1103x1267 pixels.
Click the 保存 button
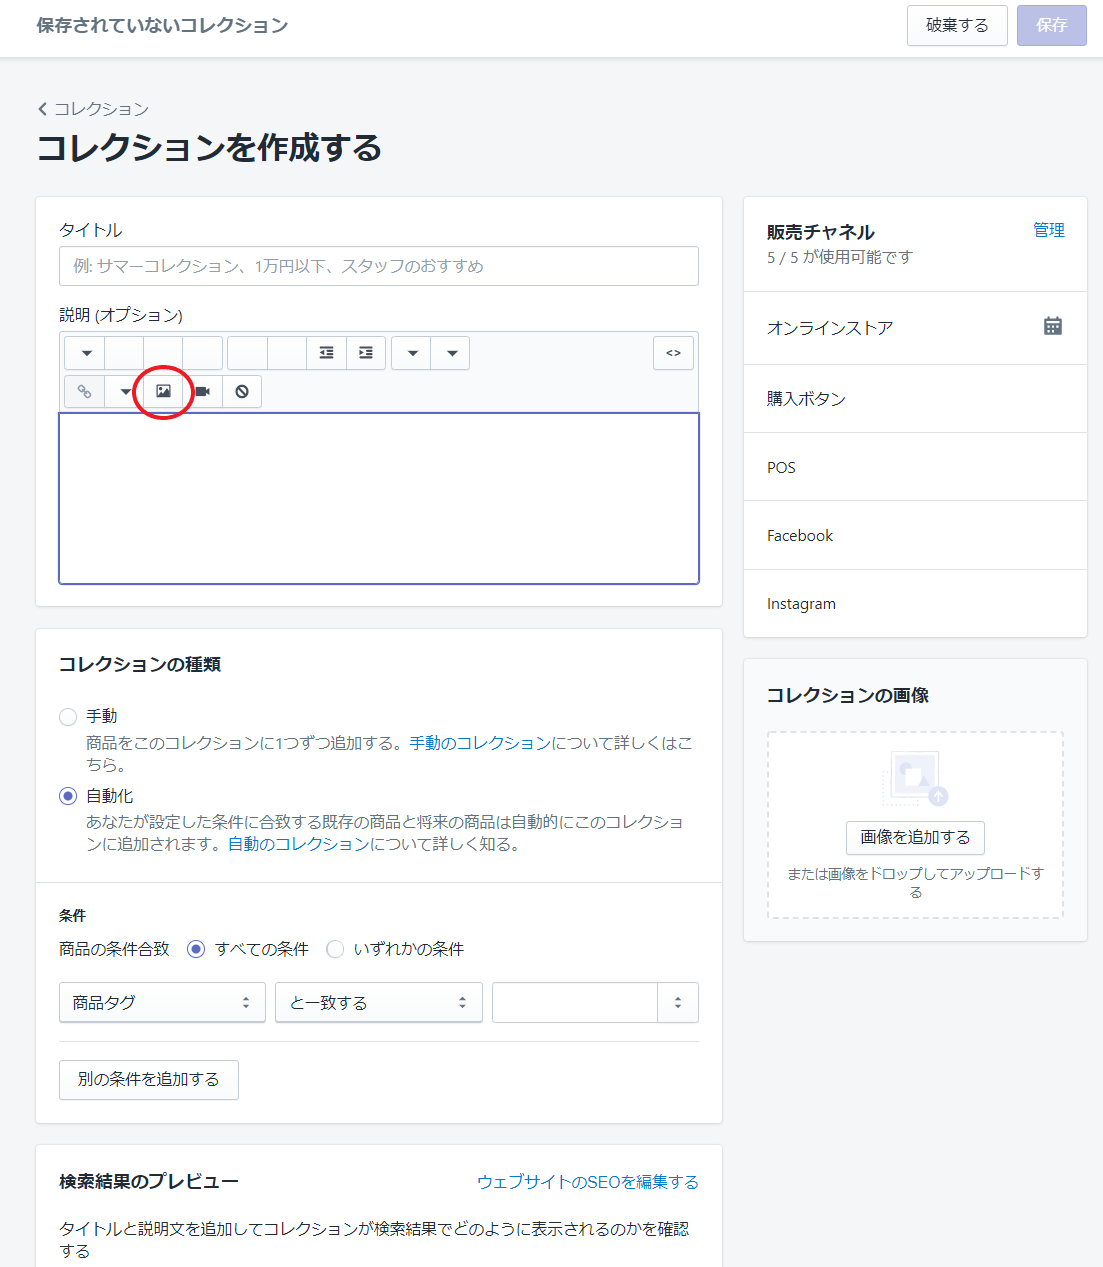pyautogui.click(x=1052, y=25)
